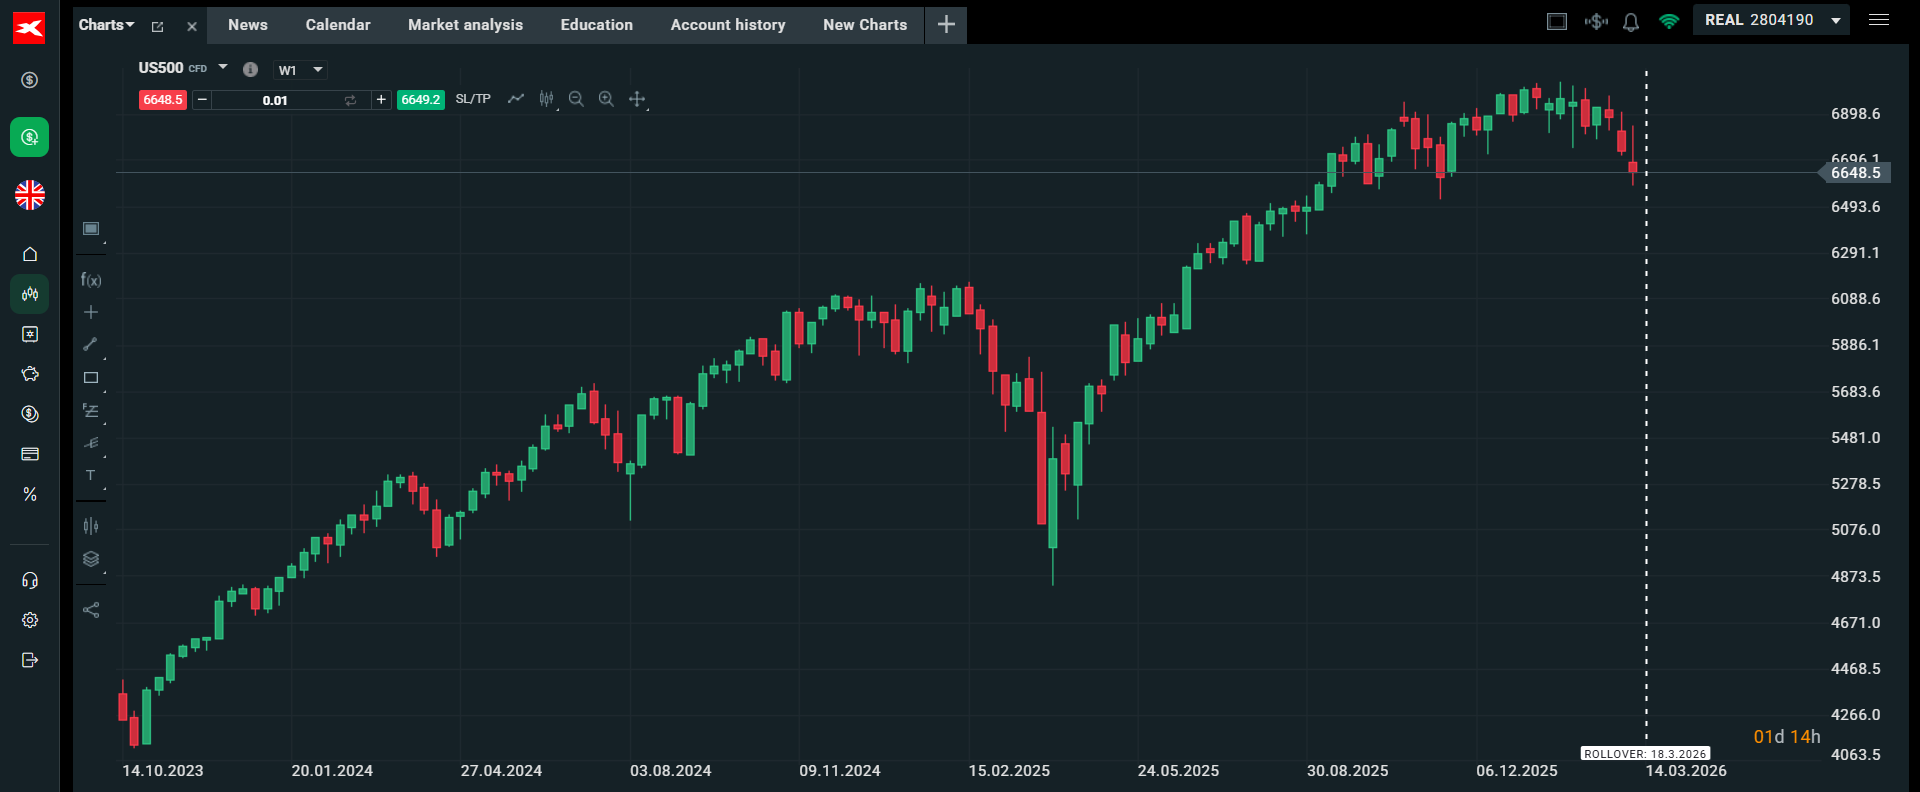Open the f(x) indicators menu
1920x792 pixels.
pos(91,280)
